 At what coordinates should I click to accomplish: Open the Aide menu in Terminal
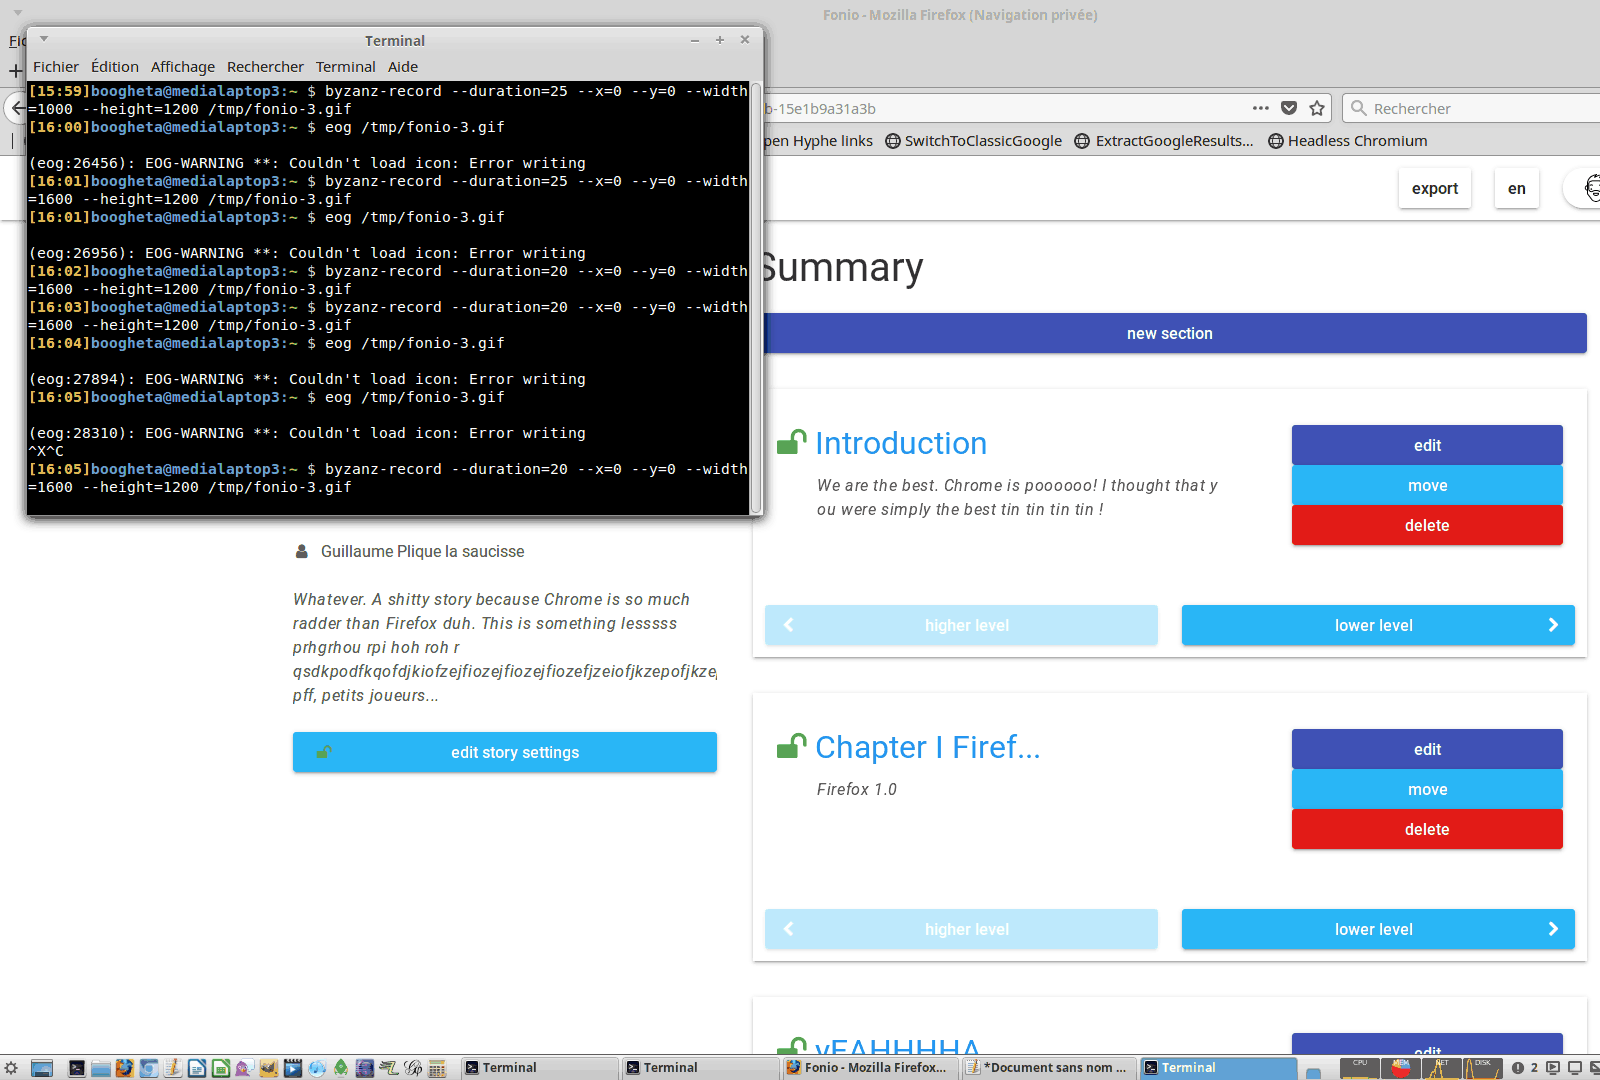click(x=403, y=67)
